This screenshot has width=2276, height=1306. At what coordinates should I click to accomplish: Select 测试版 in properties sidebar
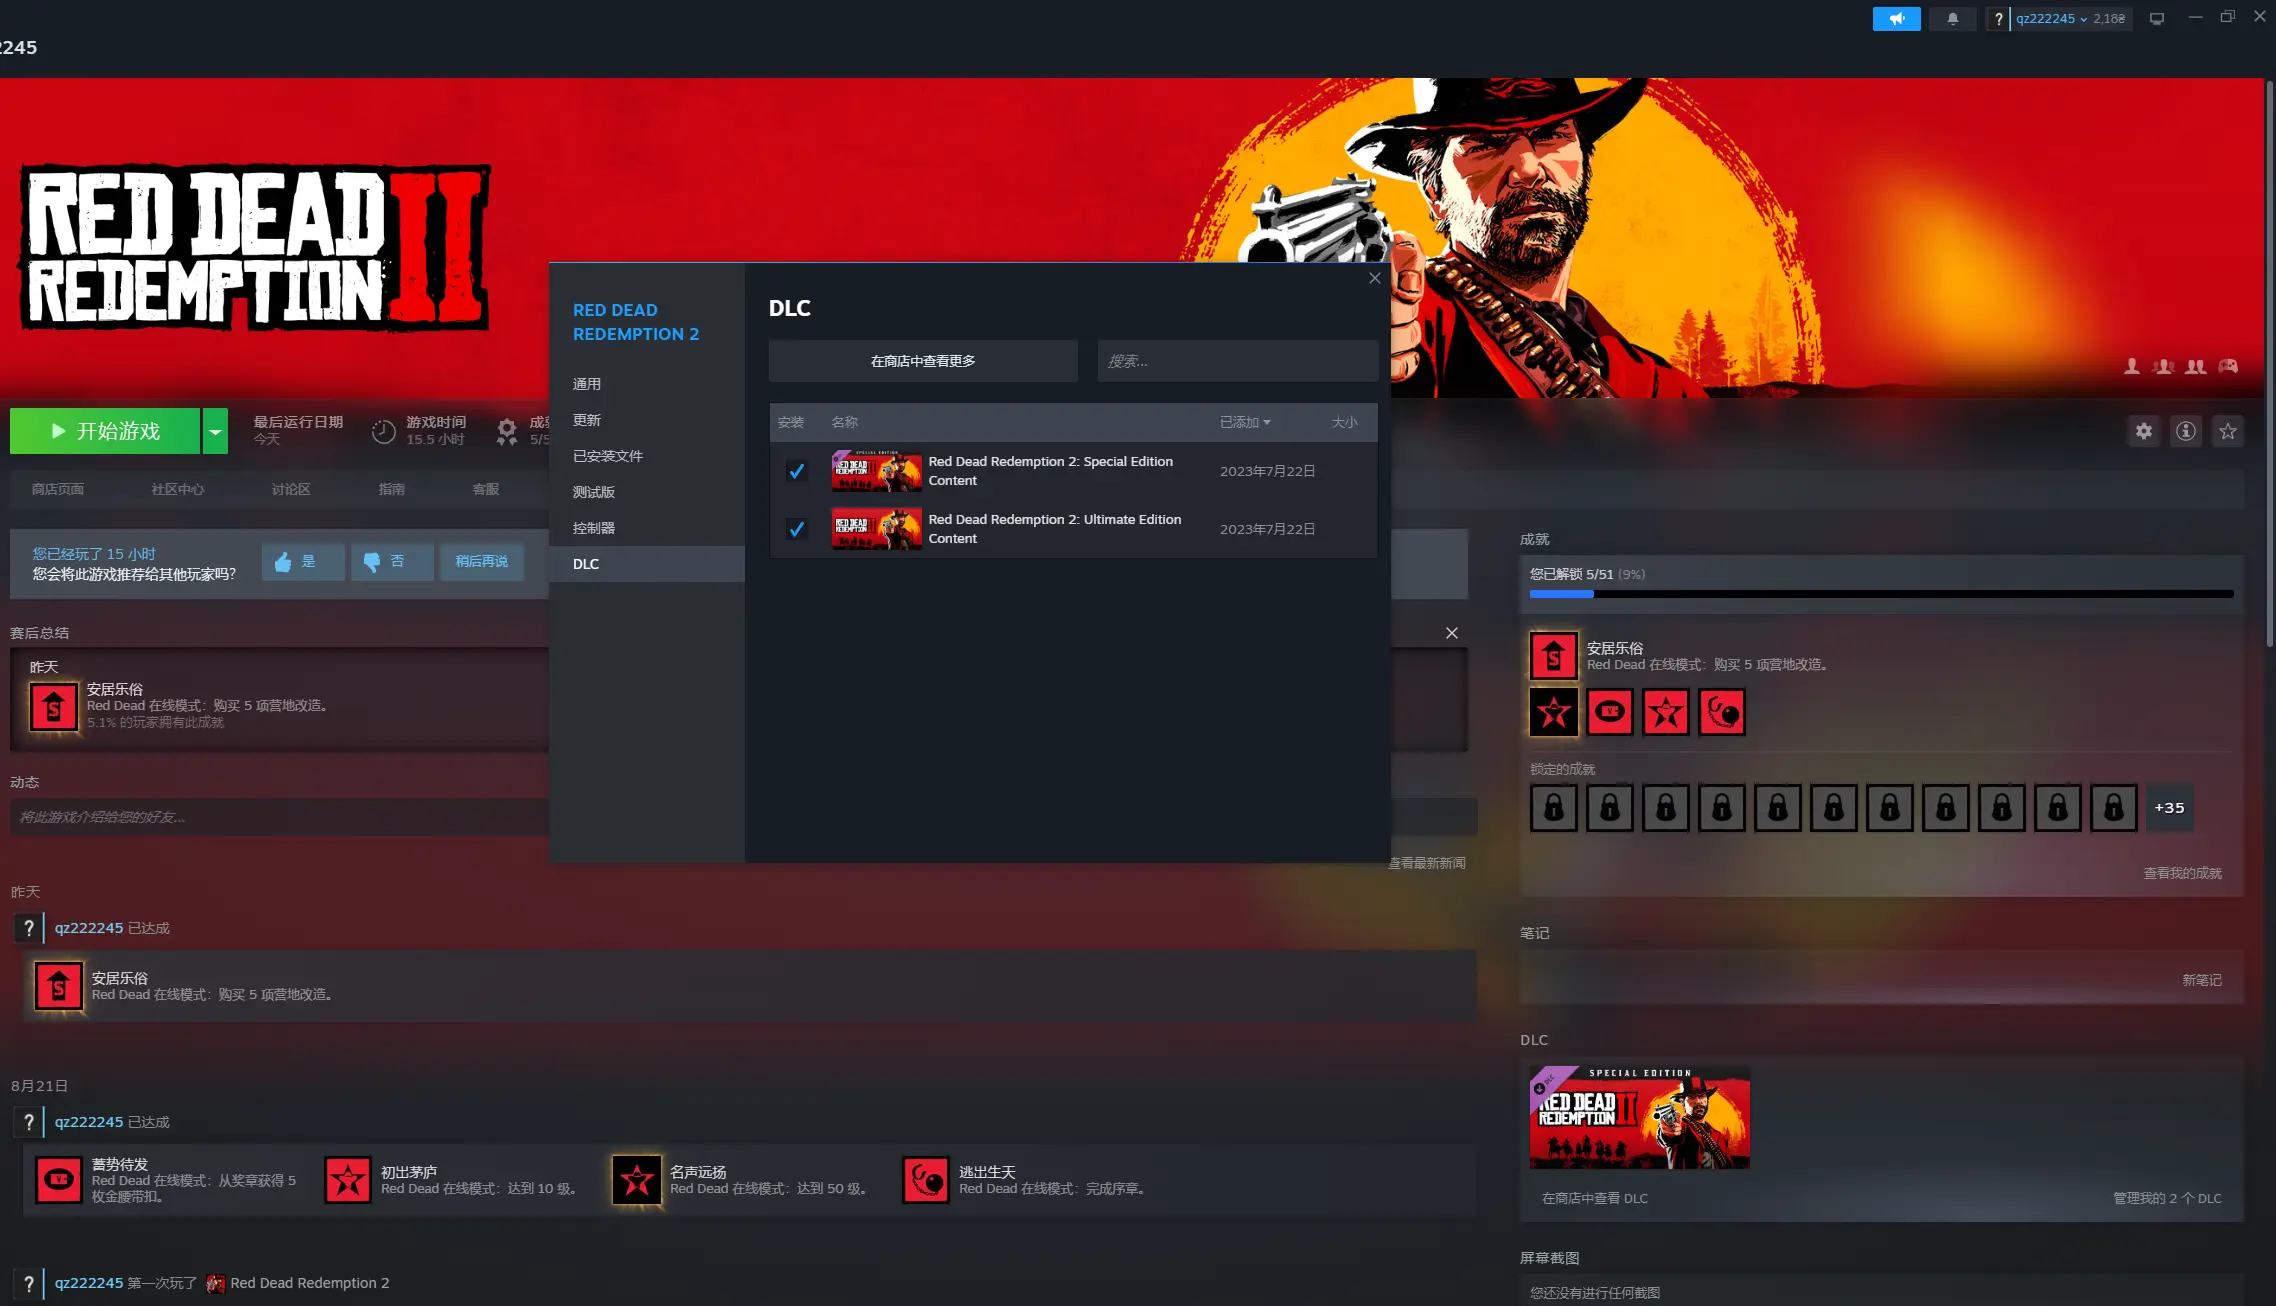pyautogui.click(x=647, y=492)
